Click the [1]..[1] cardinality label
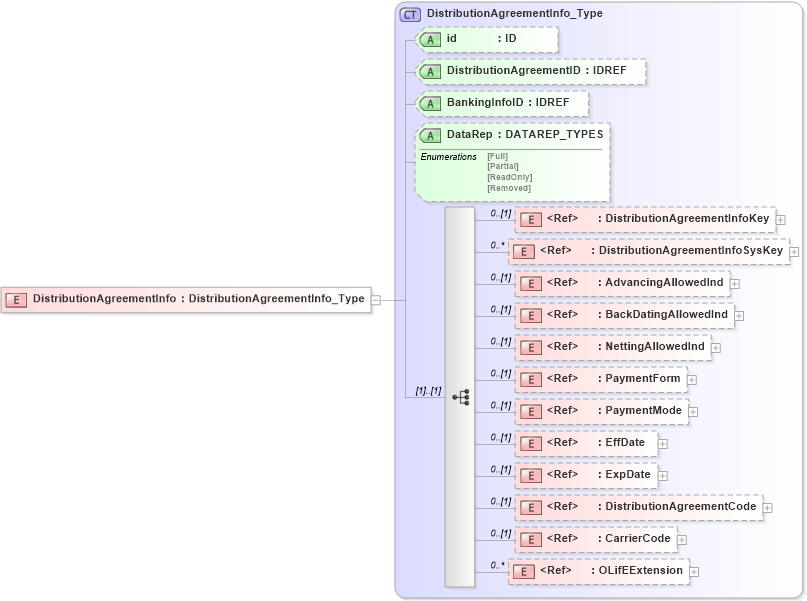The width and height of the screenshot is (807, 601). click(427, 391)
